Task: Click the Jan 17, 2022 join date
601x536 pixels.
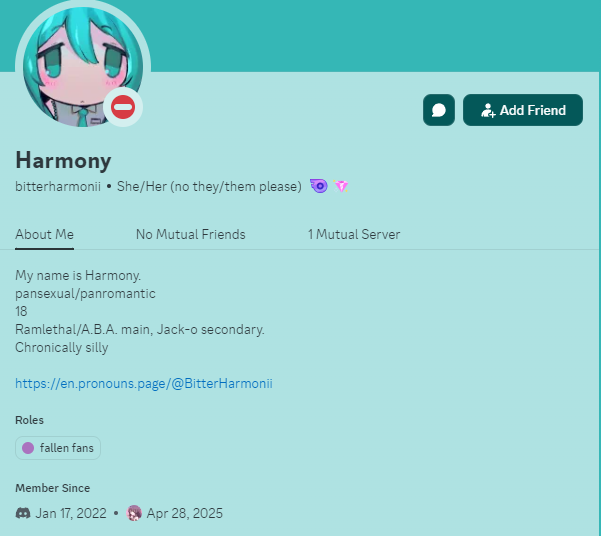Action: tap(71, 513)
